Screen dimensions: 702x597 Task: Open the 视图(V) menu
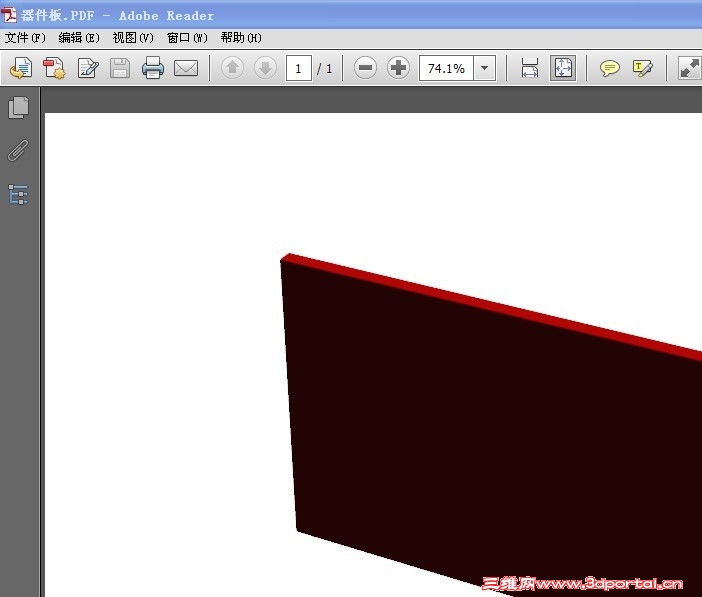[133, 38]
